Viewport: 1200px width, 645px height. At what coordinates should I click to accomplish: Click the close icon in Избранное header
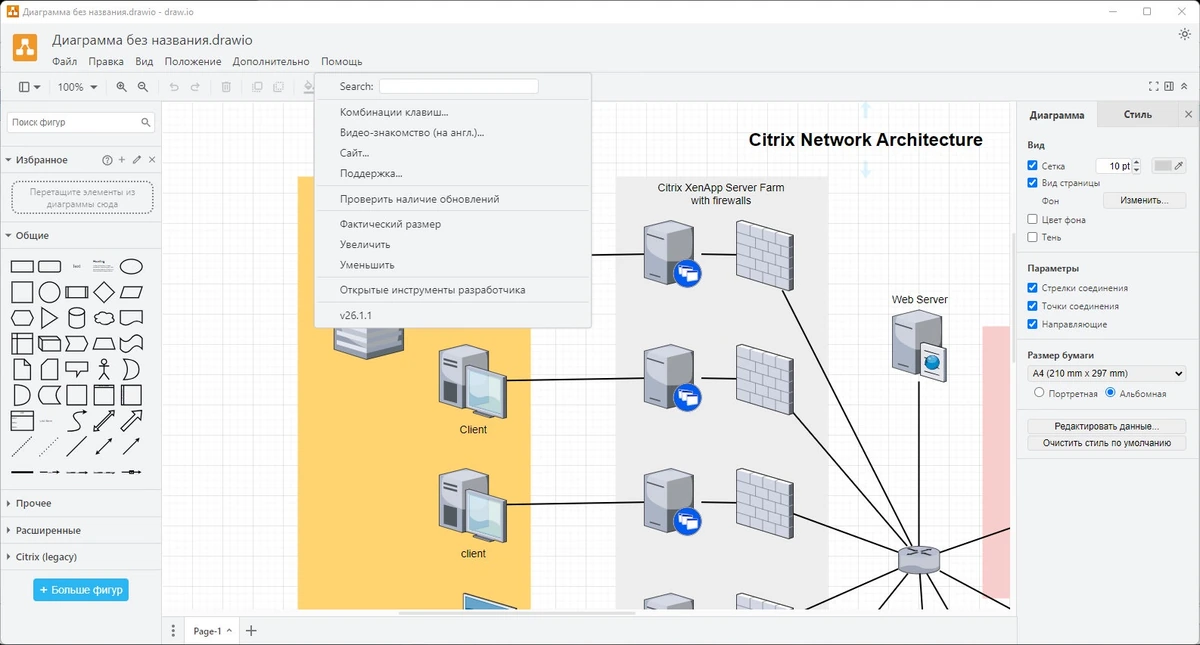151,160
